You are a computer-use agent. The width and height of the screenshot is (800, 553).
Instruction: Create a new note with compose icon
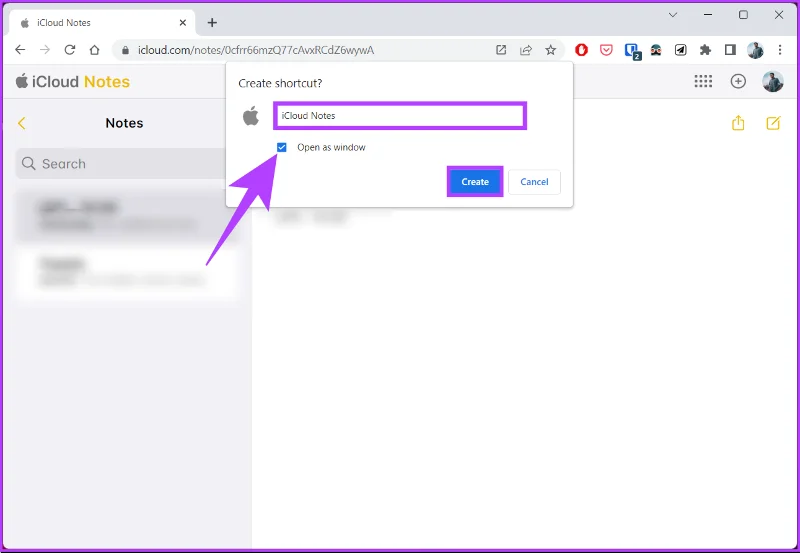[773, 122]
